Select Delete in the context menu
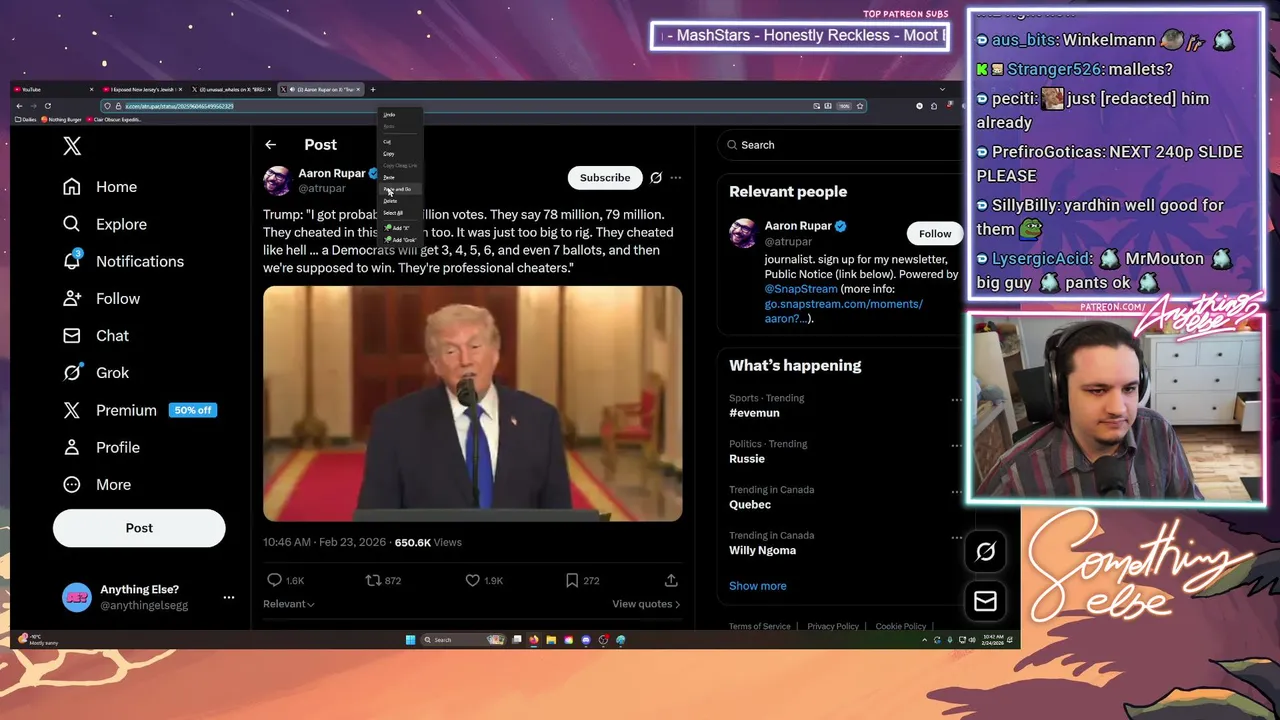Screen dimensions: 1280x720 402,201
